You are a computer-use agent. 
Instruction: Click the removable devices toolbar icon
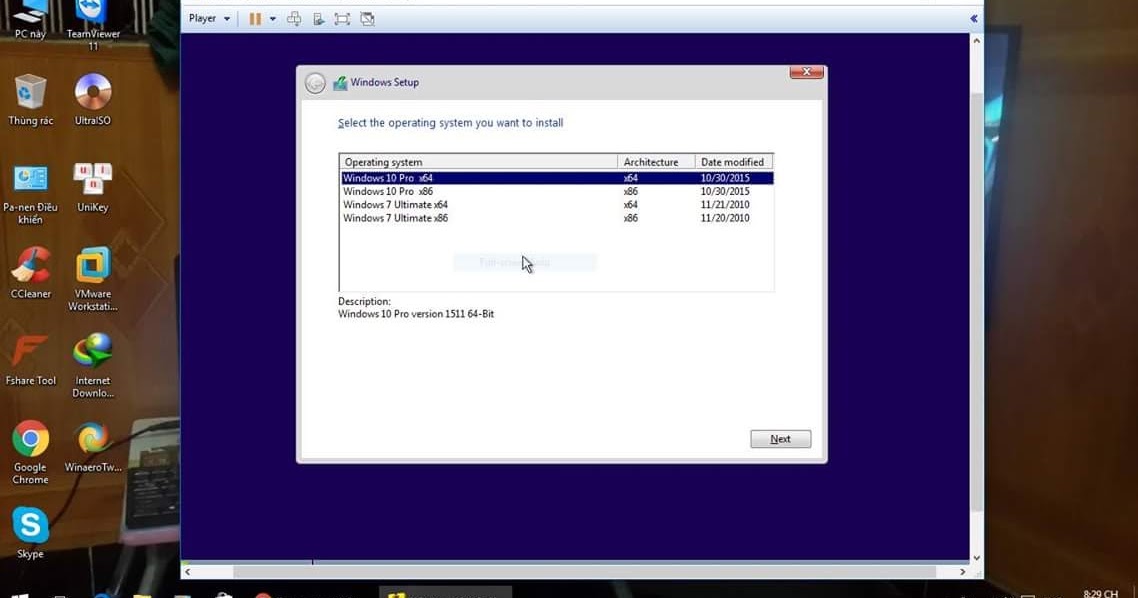[318, 19]
